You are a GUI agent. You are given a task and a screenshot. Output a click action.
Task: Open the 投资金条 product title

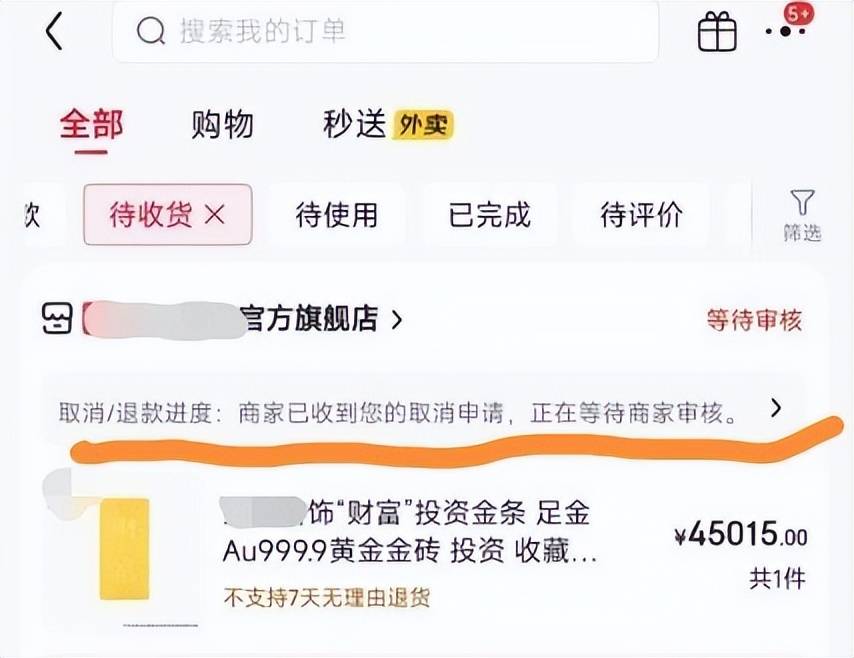coord(410,532)
